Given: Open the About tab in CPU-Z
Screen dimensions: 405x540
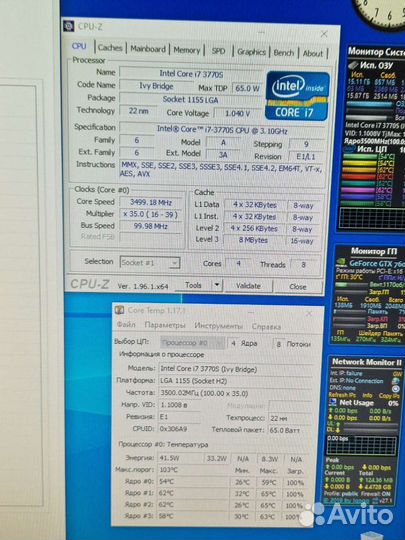Looking at the screenshot, I should [x=313, y=53].
